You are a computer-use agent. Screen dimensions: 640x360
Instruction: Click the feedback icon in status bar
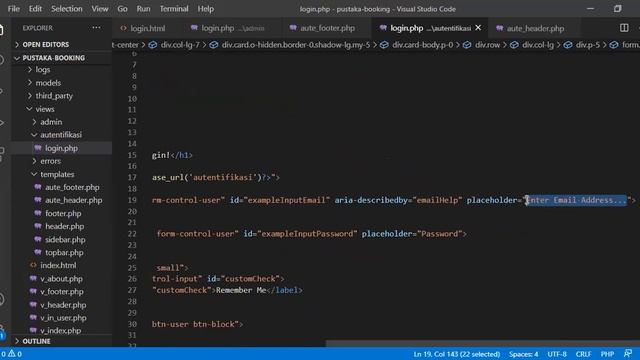[x=628, y=353]
